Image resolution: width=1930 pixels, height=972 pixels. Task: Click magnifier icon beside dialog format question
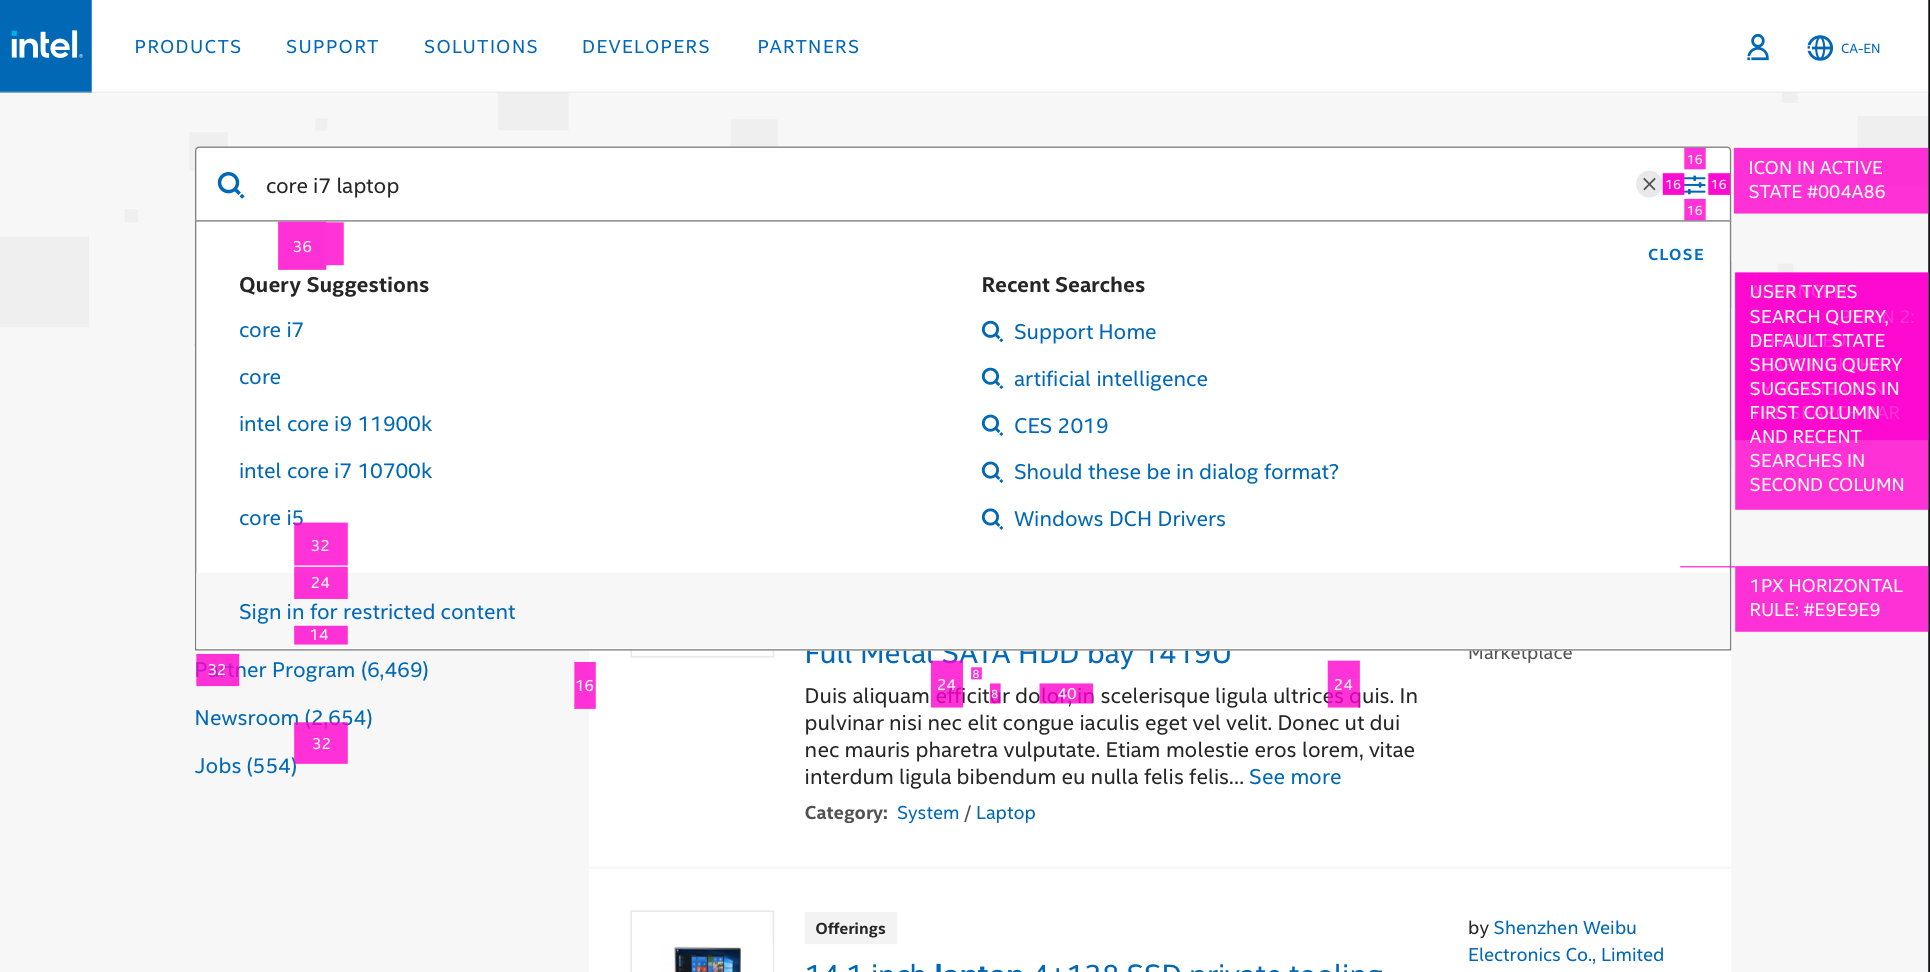[992, 472]
